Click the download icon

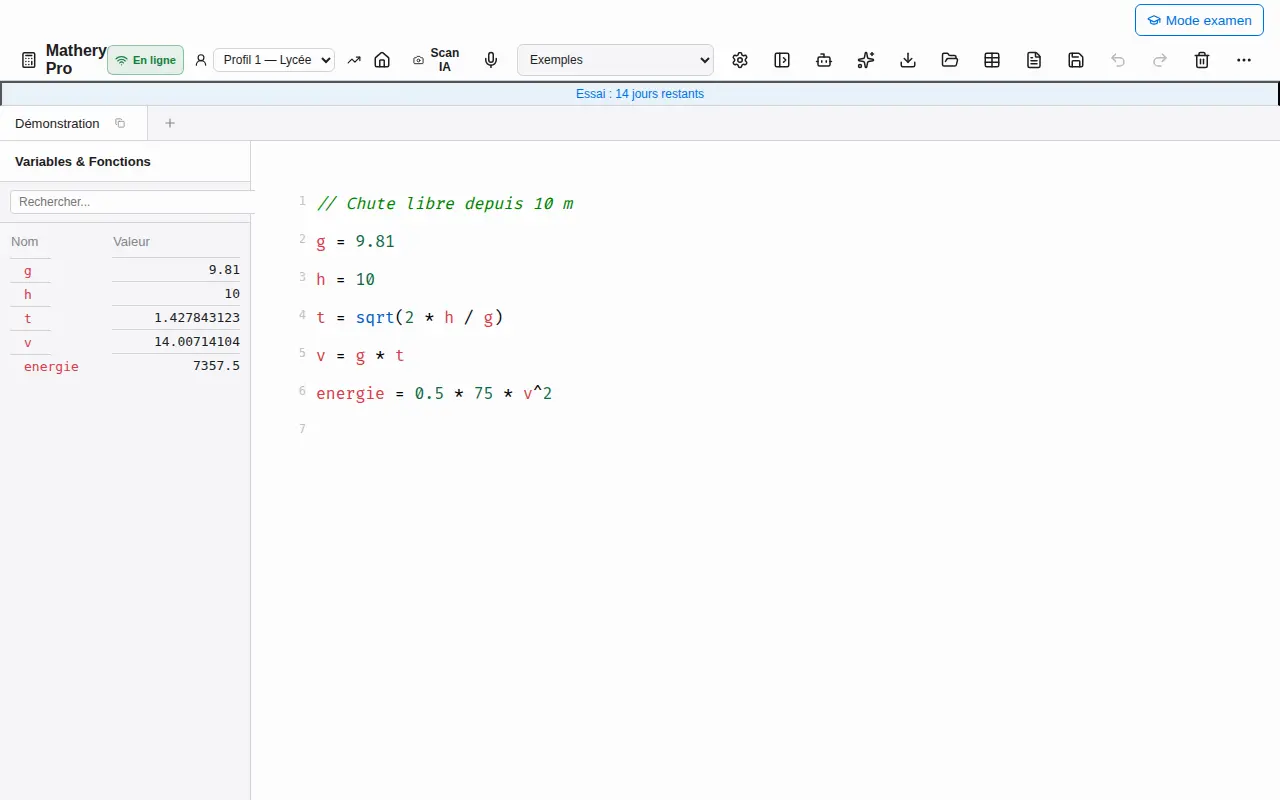908,60
